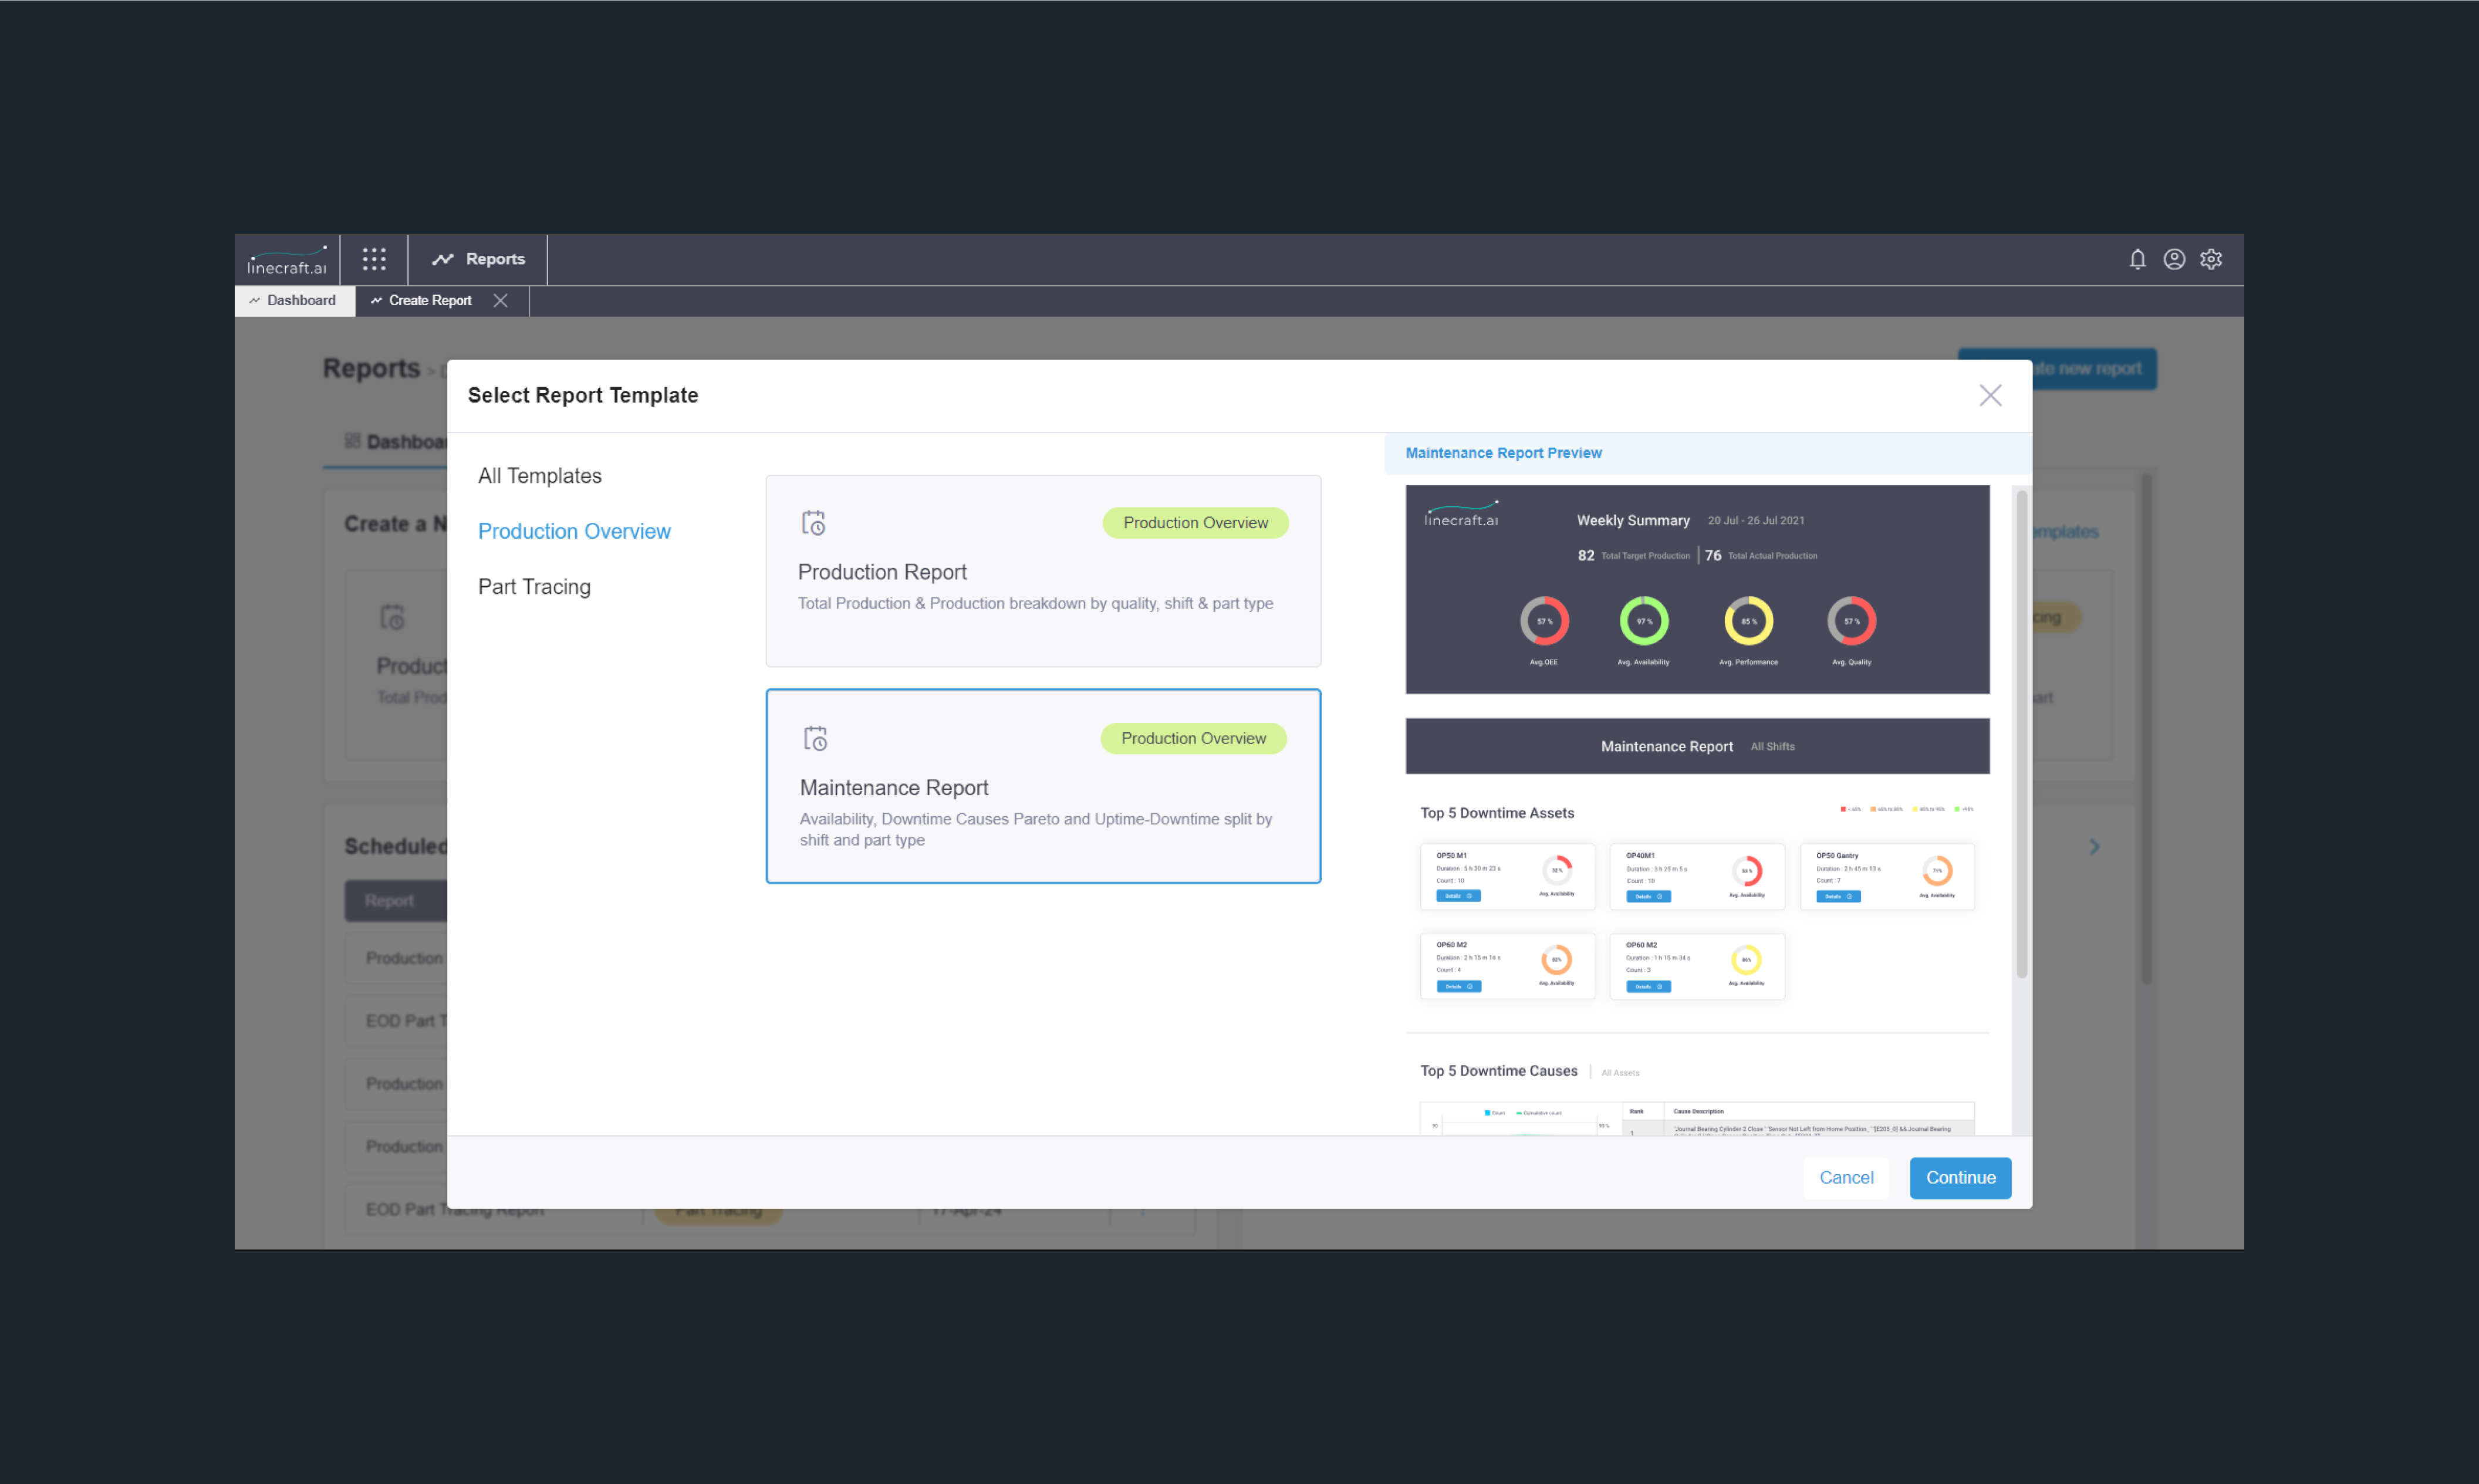Click the Maintenance Report calendar clock icon

[816, 739]
